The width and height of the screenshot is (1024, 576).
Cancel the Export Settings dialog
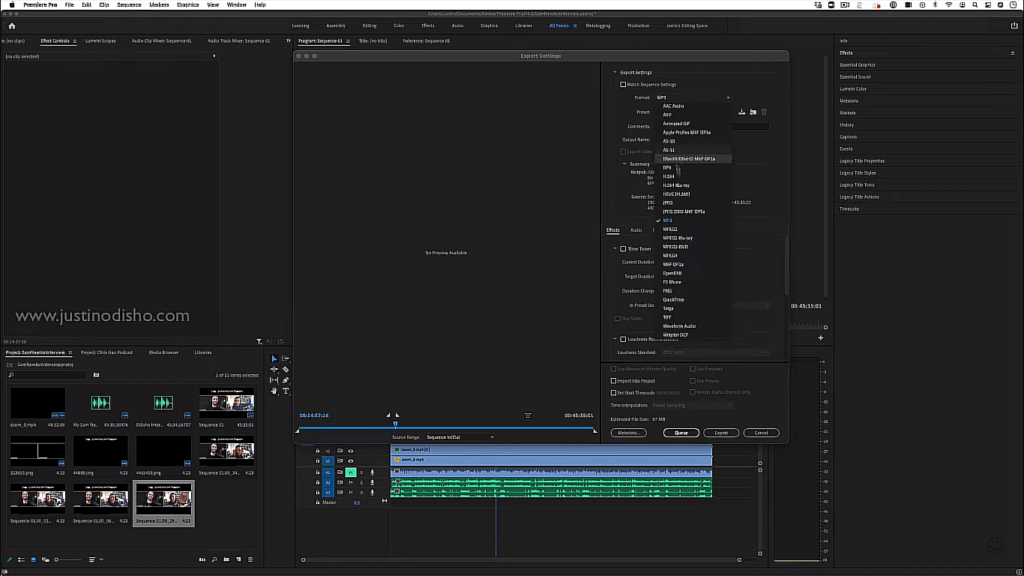pos(761,433)
